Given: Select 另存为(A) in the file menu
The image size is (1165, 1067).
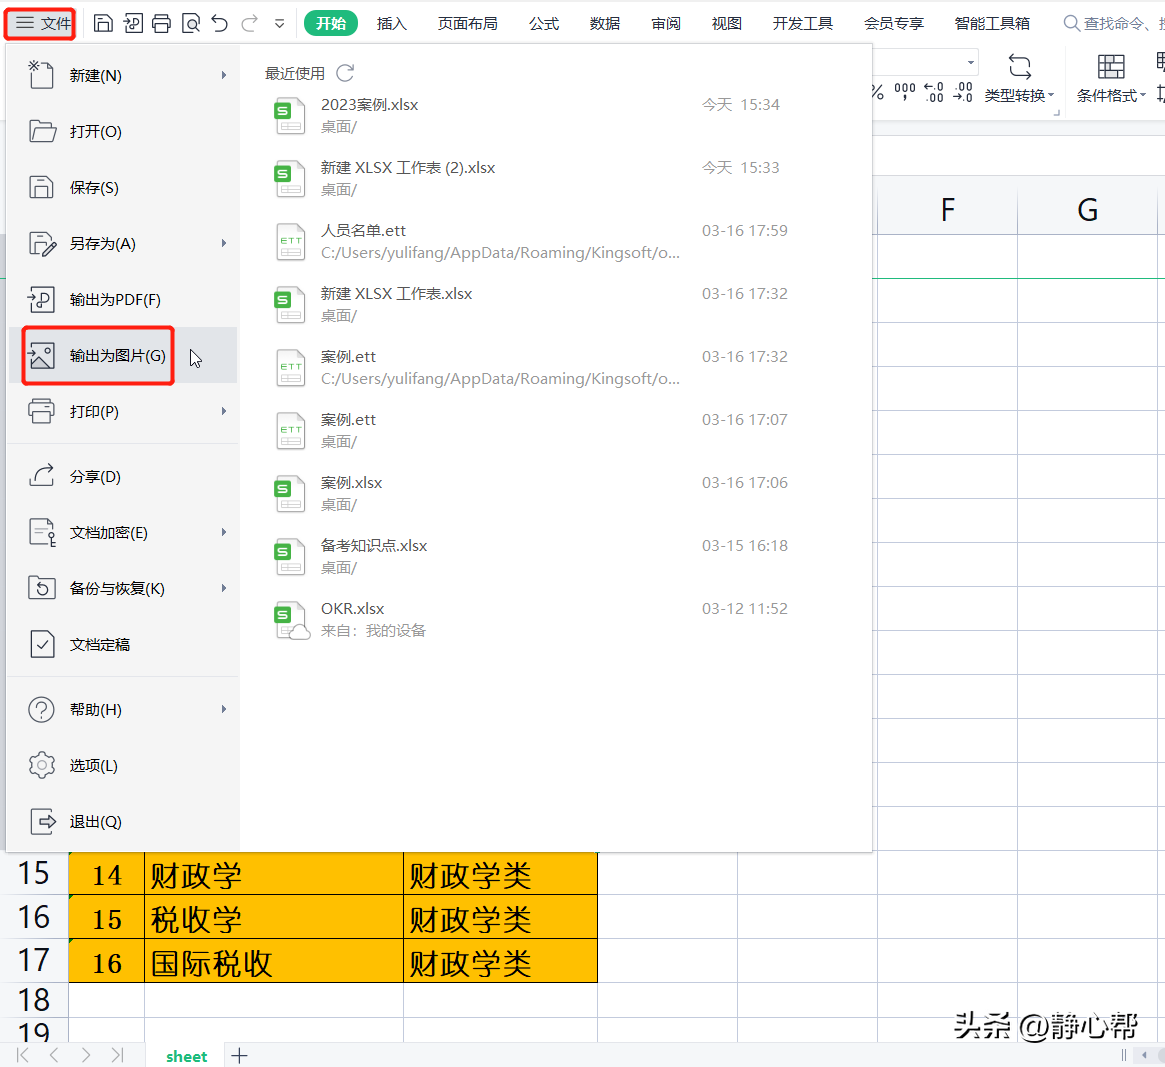Looking at the screenshot, I should (123, 244).
